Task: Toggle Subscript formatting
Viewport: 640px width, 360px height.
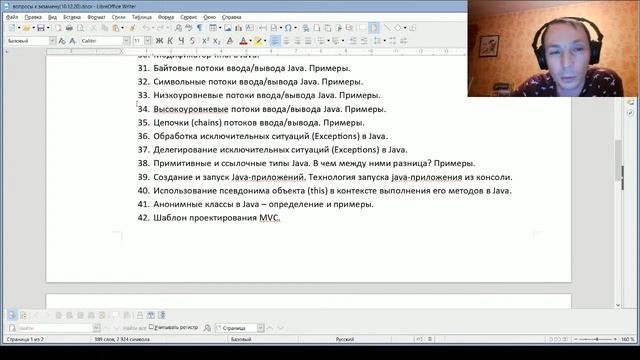Action: pos(217,41)
